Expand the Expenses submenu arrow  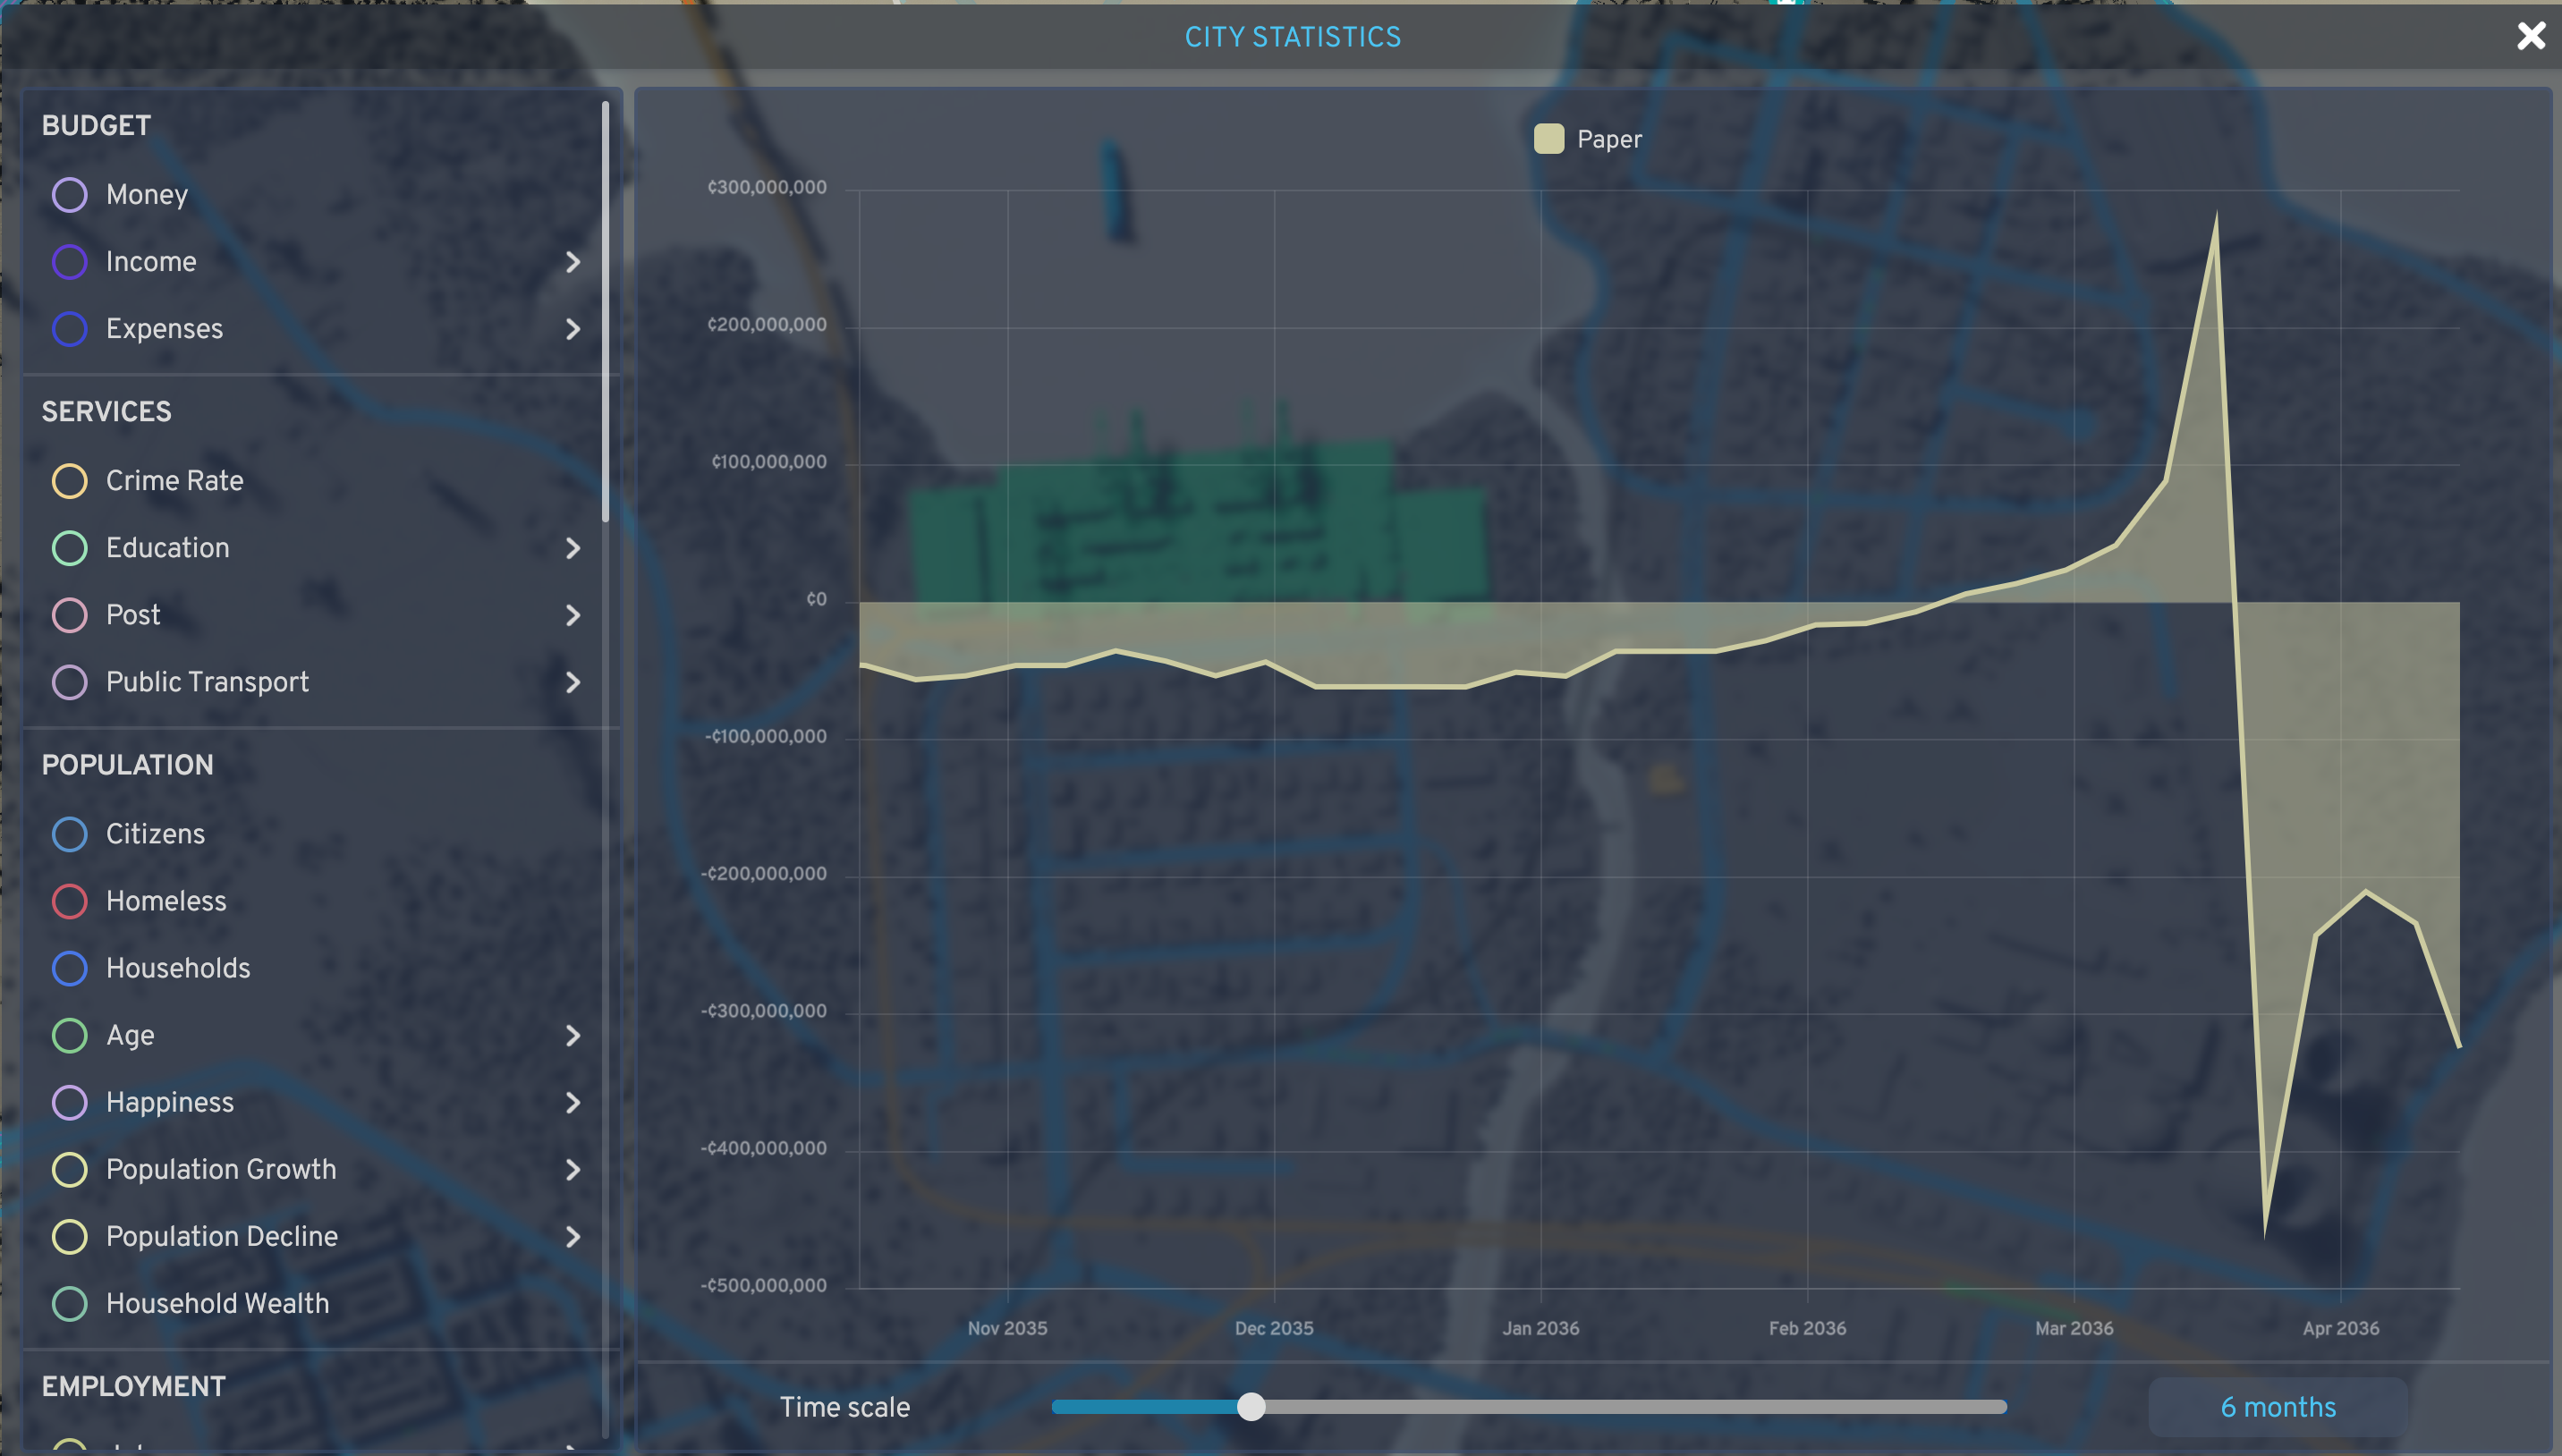[x=573, y=329]
